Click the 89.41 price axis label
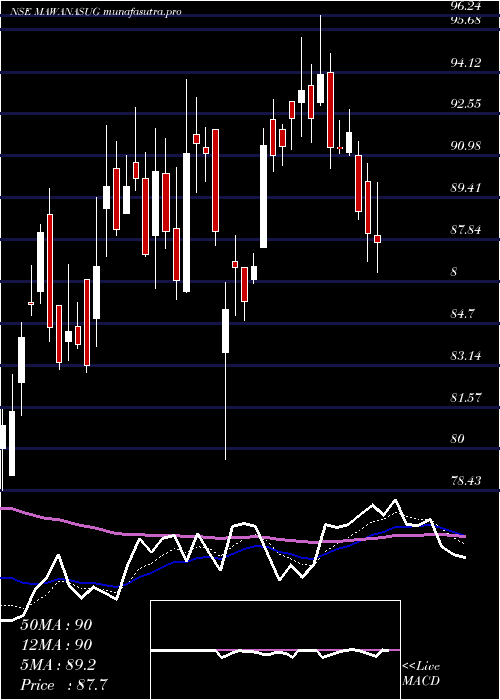Screen dimensions: 500x700 pos(465,188)
